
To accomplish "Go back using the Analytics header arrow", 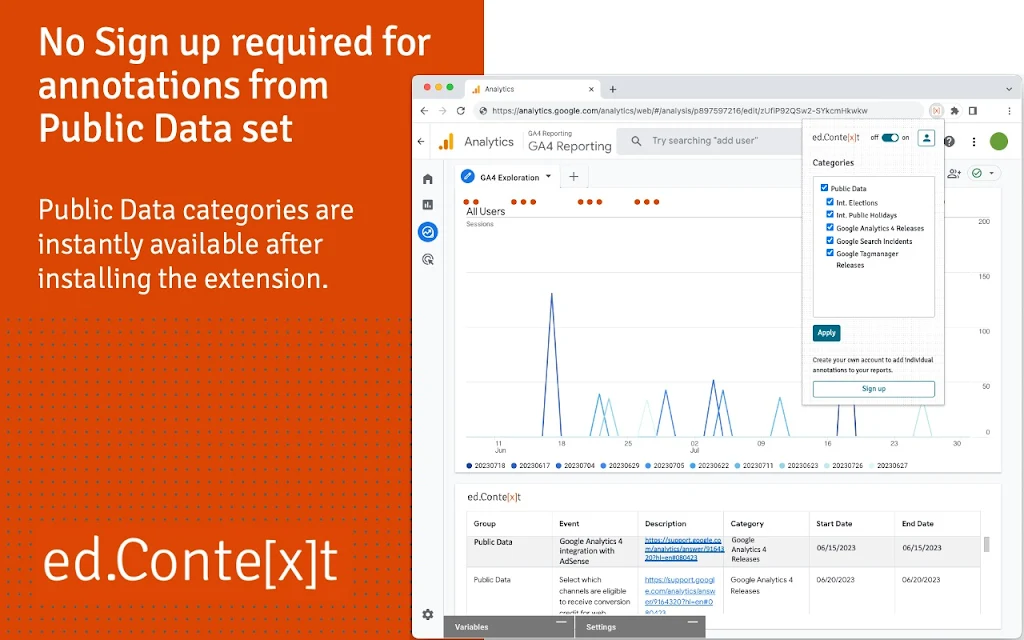I will [x=421, y=141].
